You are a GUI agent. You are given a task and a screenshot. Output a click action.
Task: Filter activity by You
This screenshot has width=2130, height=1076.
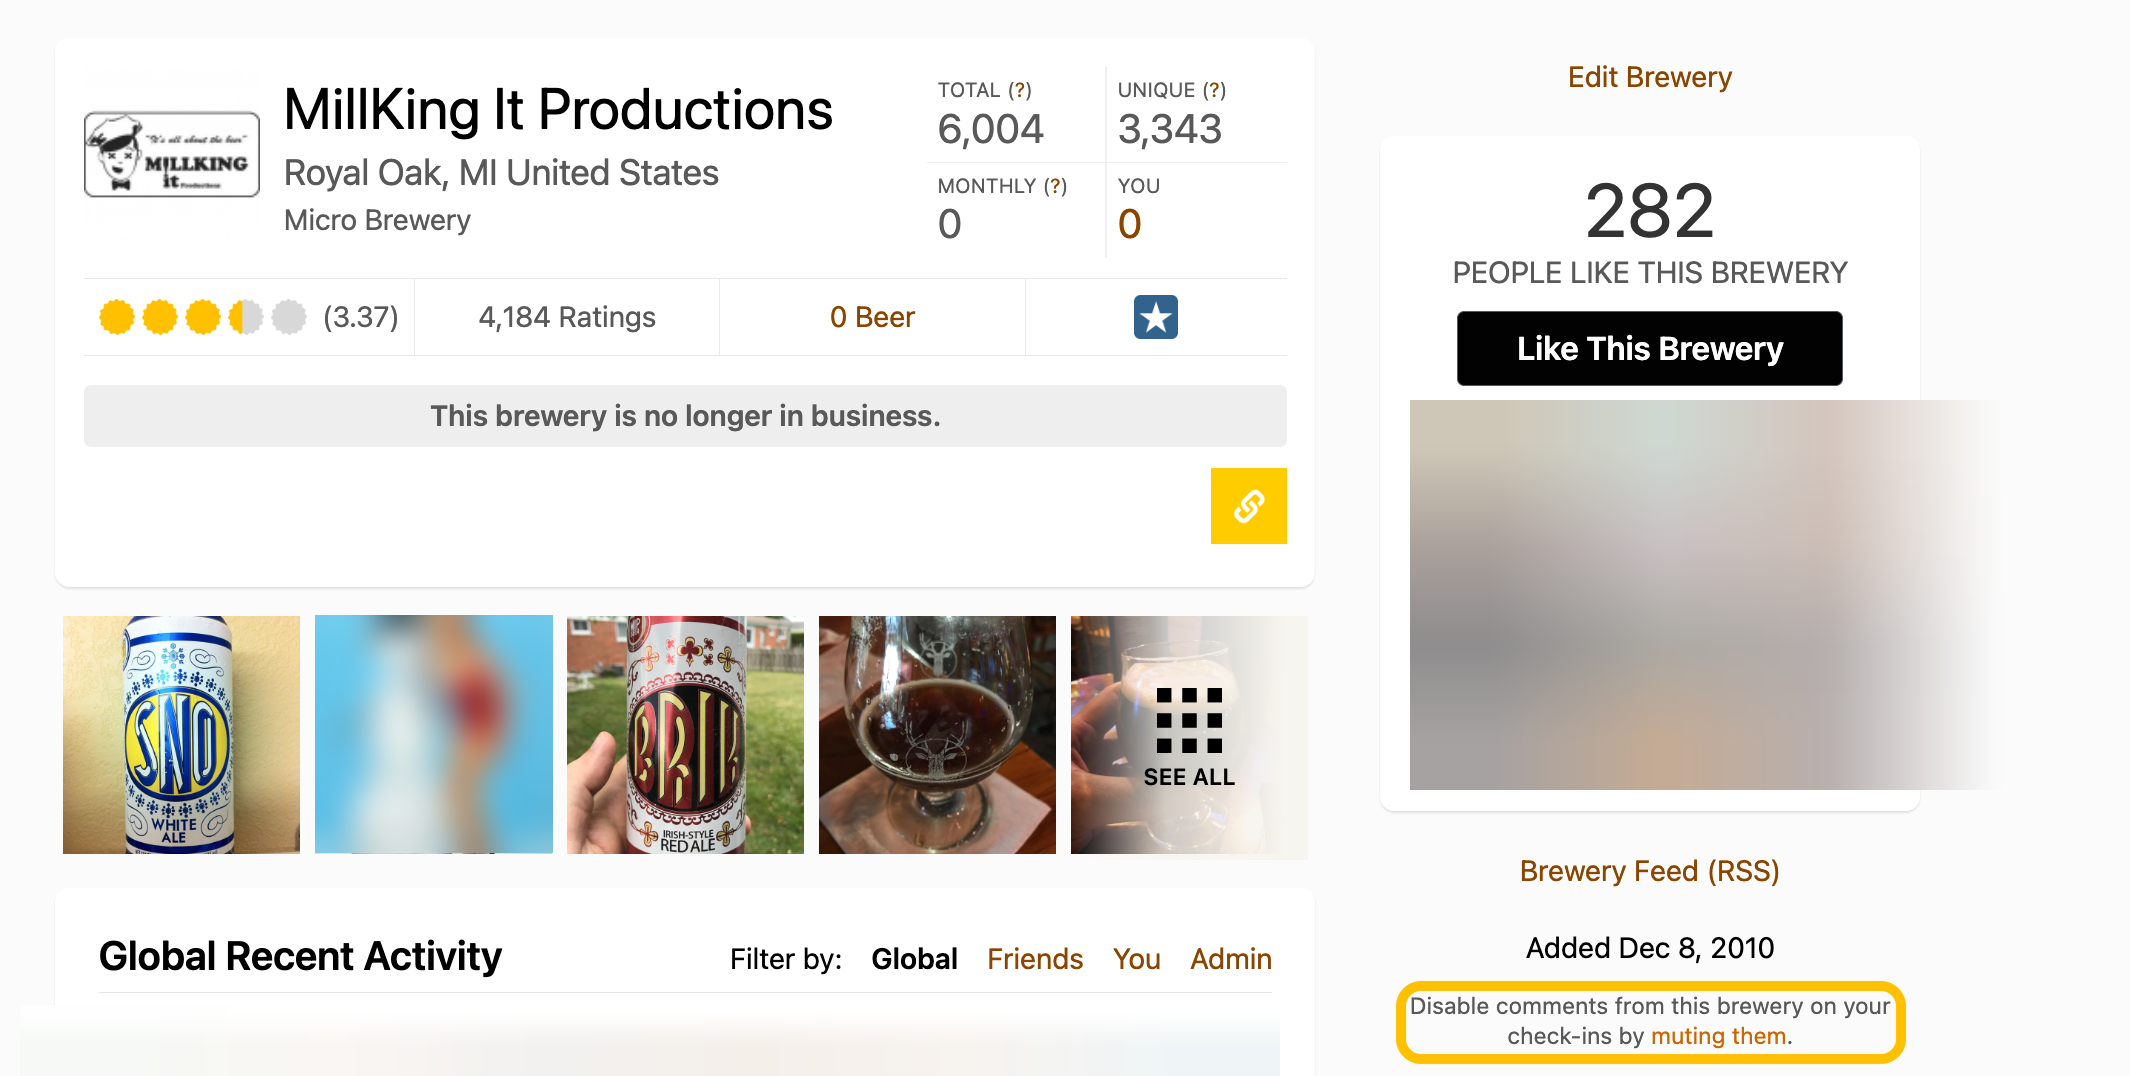[1137, 959]
